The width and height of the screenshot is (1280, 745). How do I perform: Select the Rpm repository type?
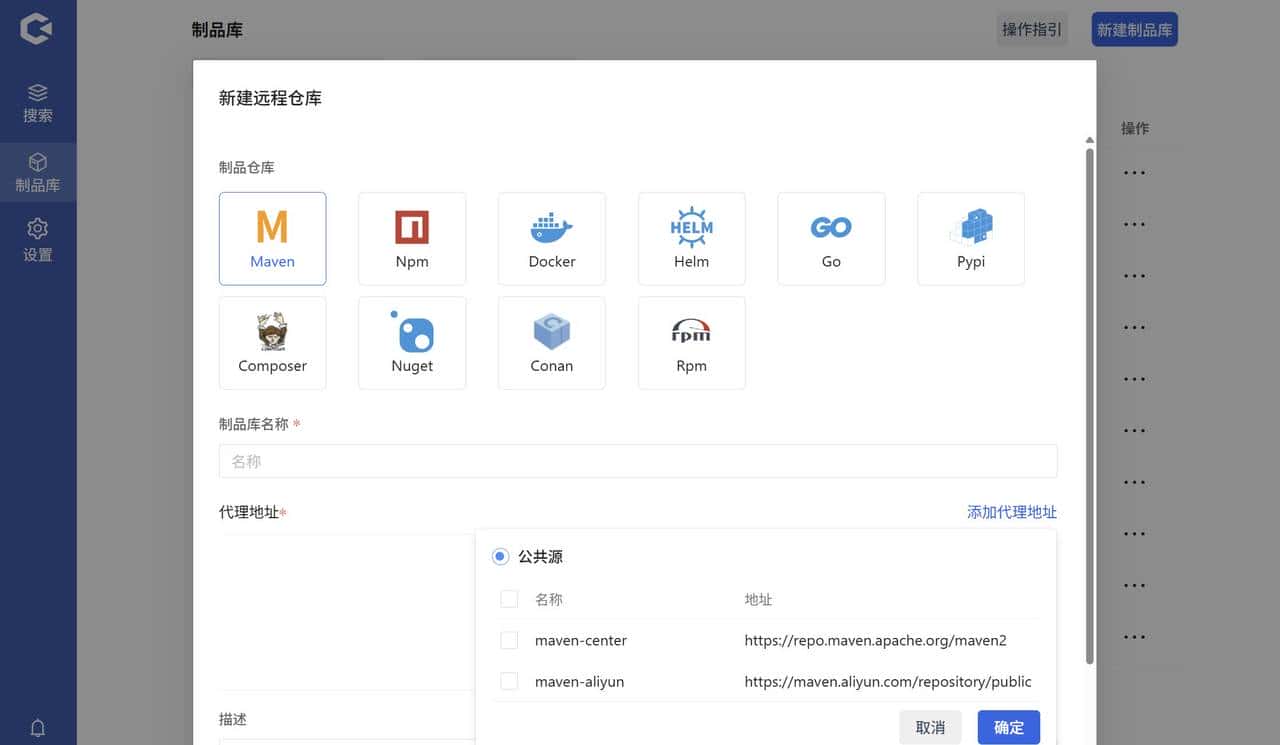tap(691, 342)
